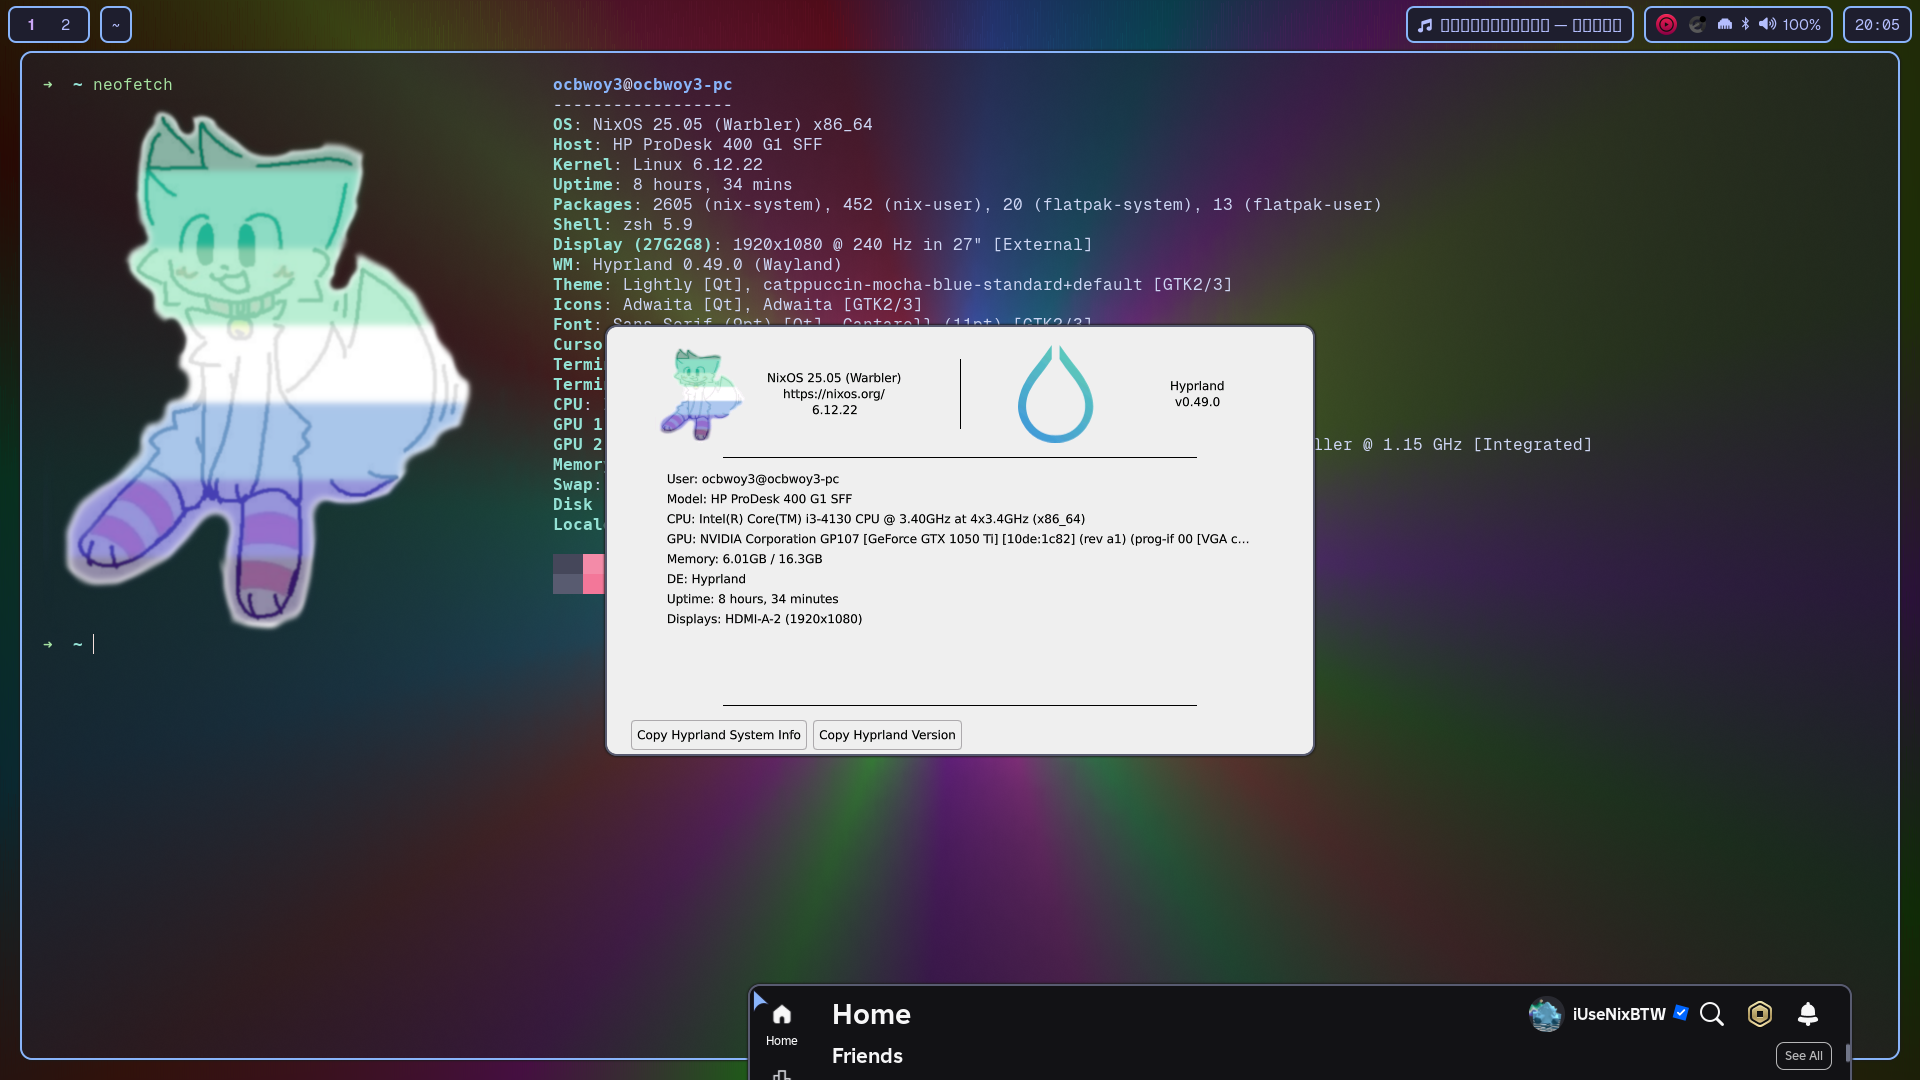Open the notifications bell
Screen dimensions: 1920x1080
1807,1014
